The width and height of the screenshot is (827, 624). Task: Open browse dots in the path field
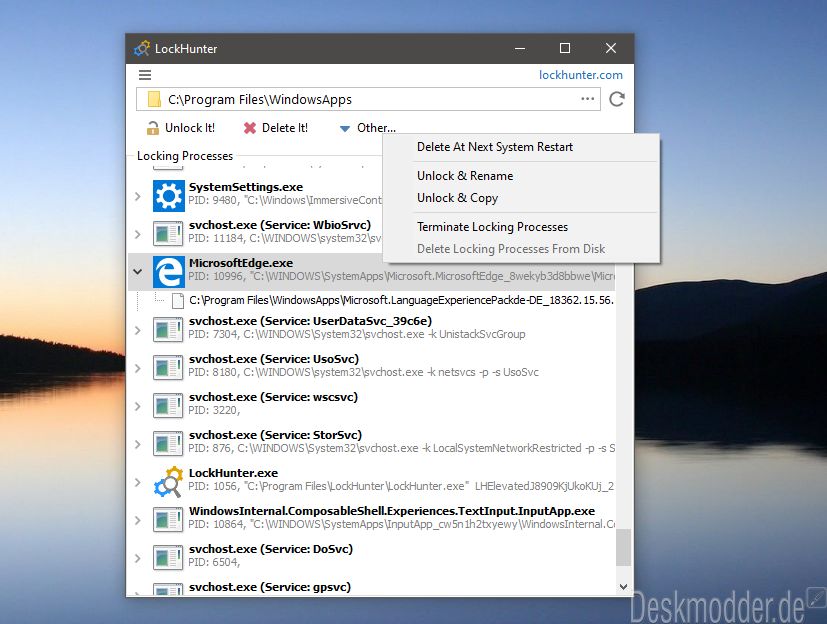[588, 99]
